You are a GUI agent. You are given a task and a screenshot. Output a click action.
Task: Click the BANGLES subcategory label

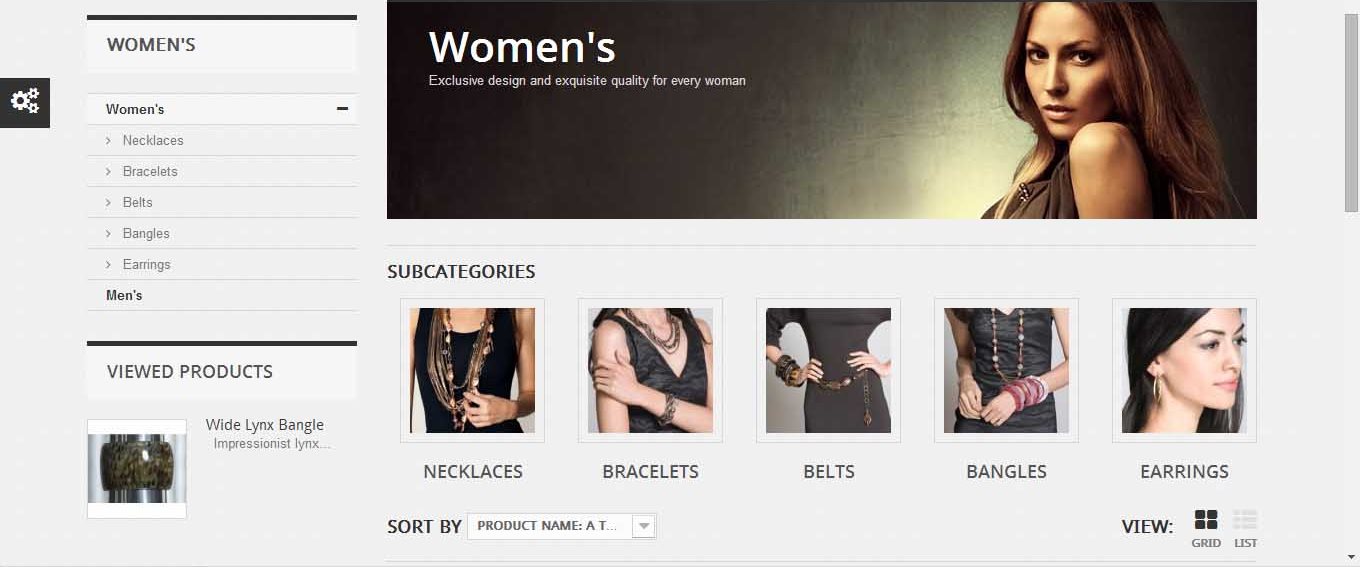click(x=1006, y=472)
